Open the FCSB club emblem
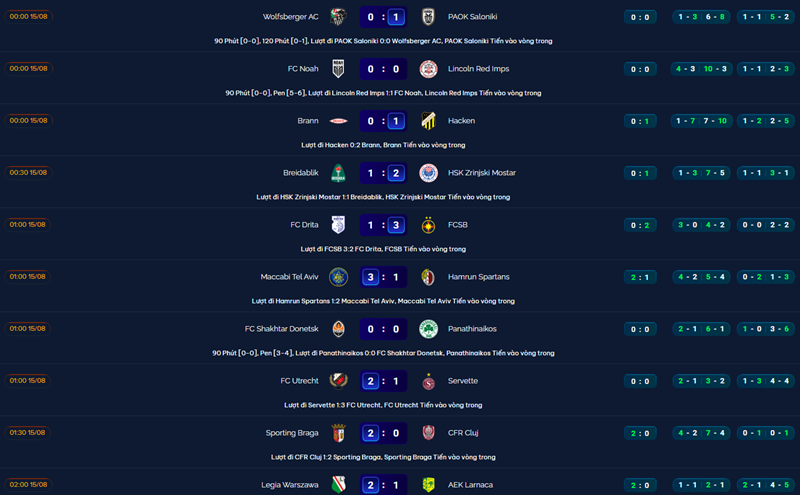 tap(428, 225)
